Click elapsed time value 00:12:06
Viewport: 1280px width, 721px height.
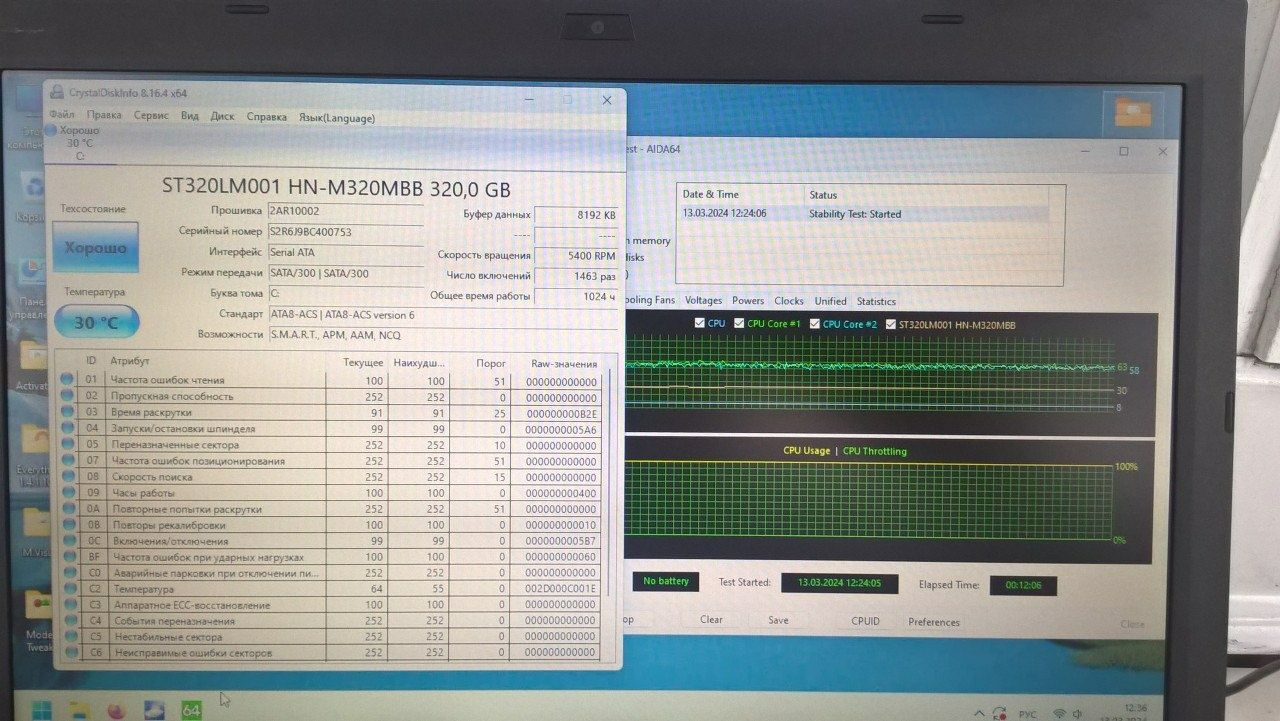click(x=1023, y=585)
